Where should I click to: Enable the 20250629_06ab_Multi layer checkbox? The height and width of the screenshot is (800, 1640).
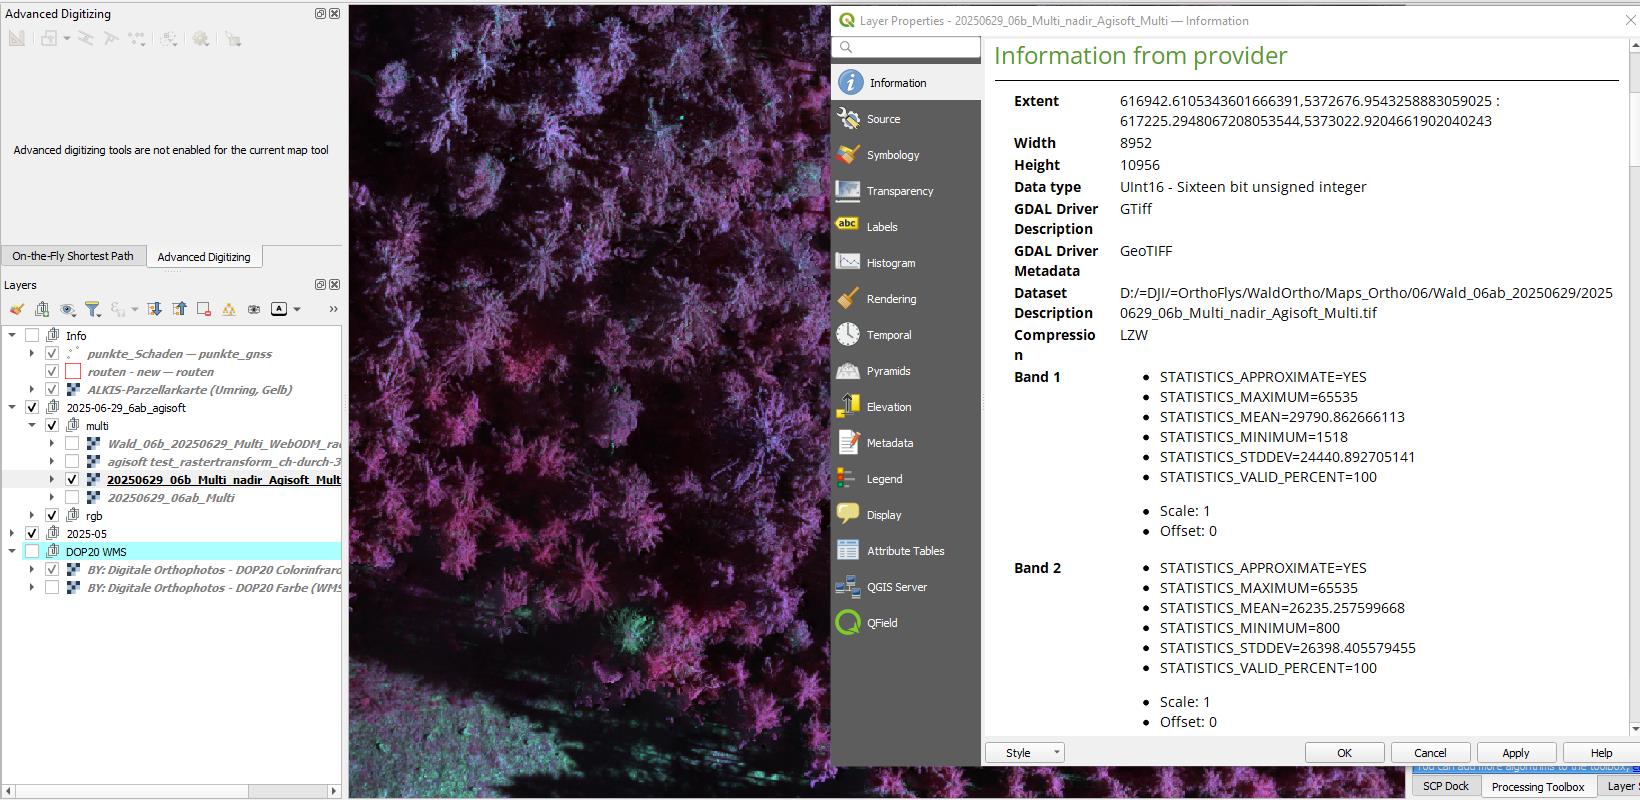click(x=72, y=498)
